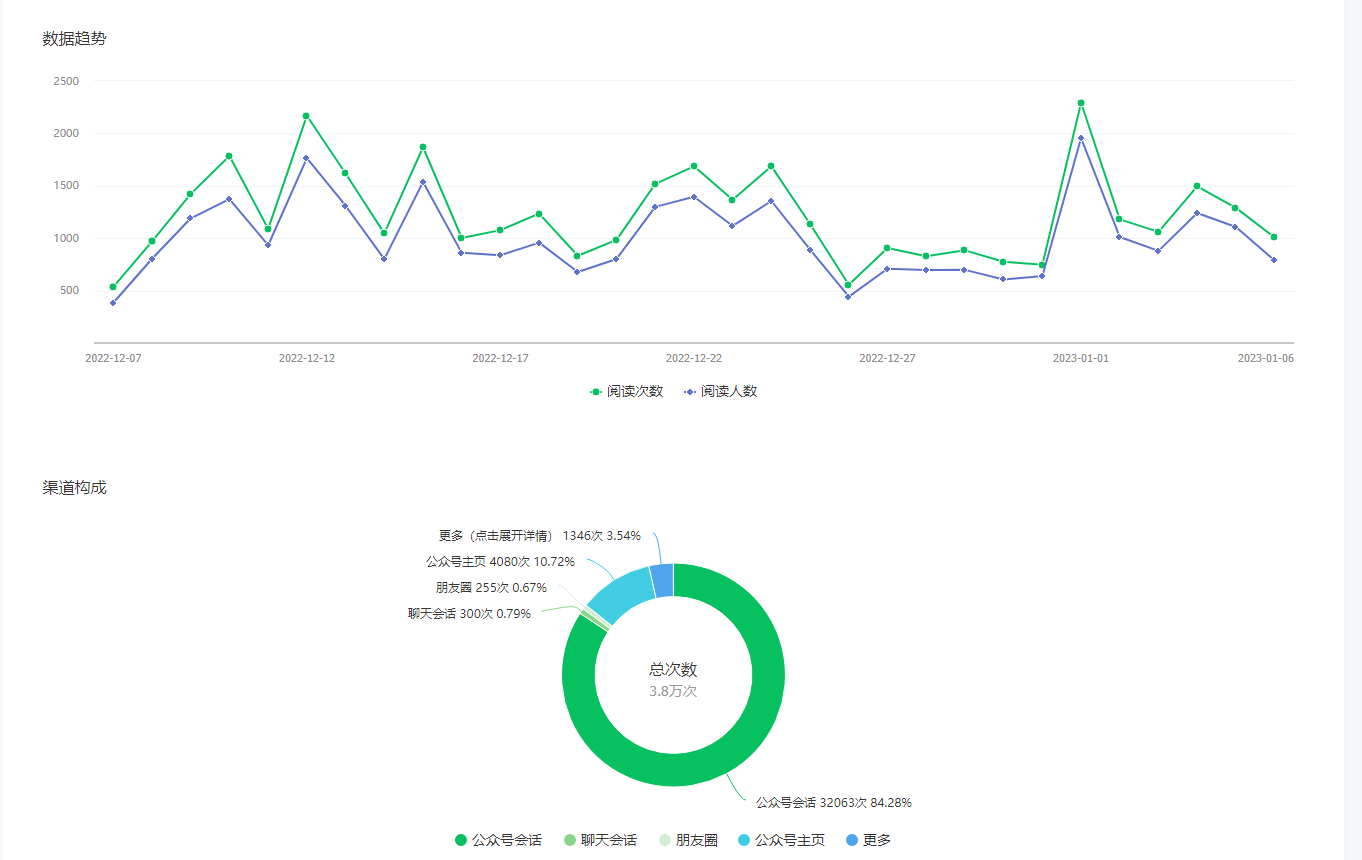The width and height of the screenshot is (1362, 860).
Task: Expand 更多（点击展开详情）label details
Action: [540, 536]
